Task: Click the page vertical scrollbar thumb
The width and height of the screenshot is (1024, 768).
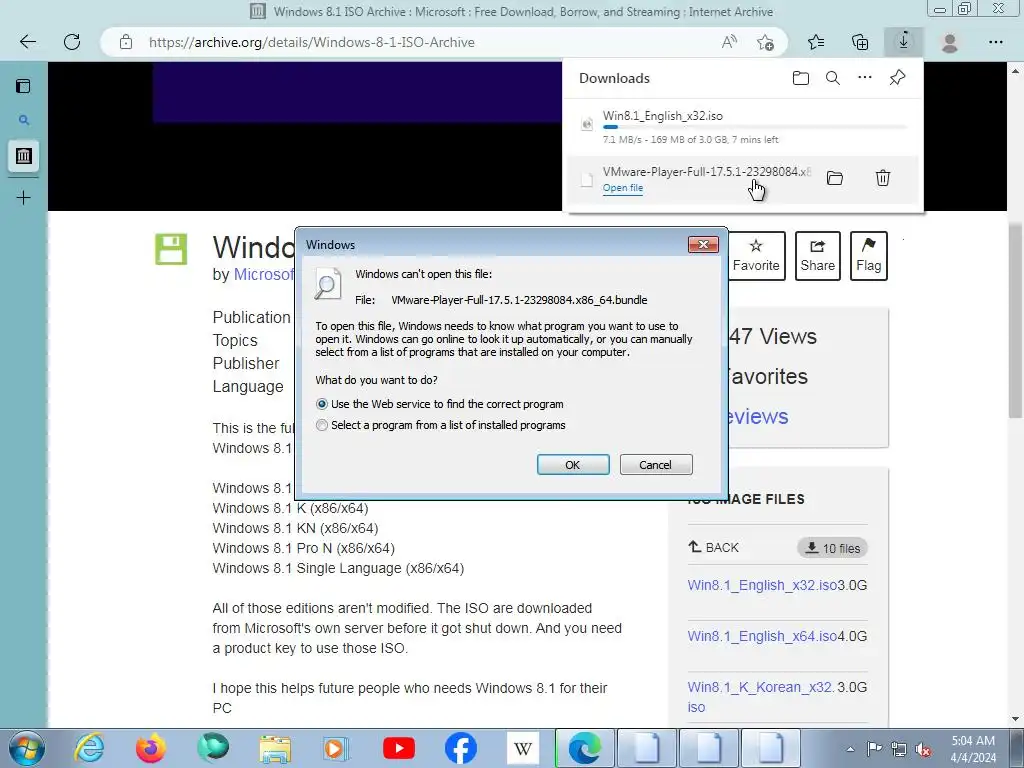Action: click(1015, 320)
